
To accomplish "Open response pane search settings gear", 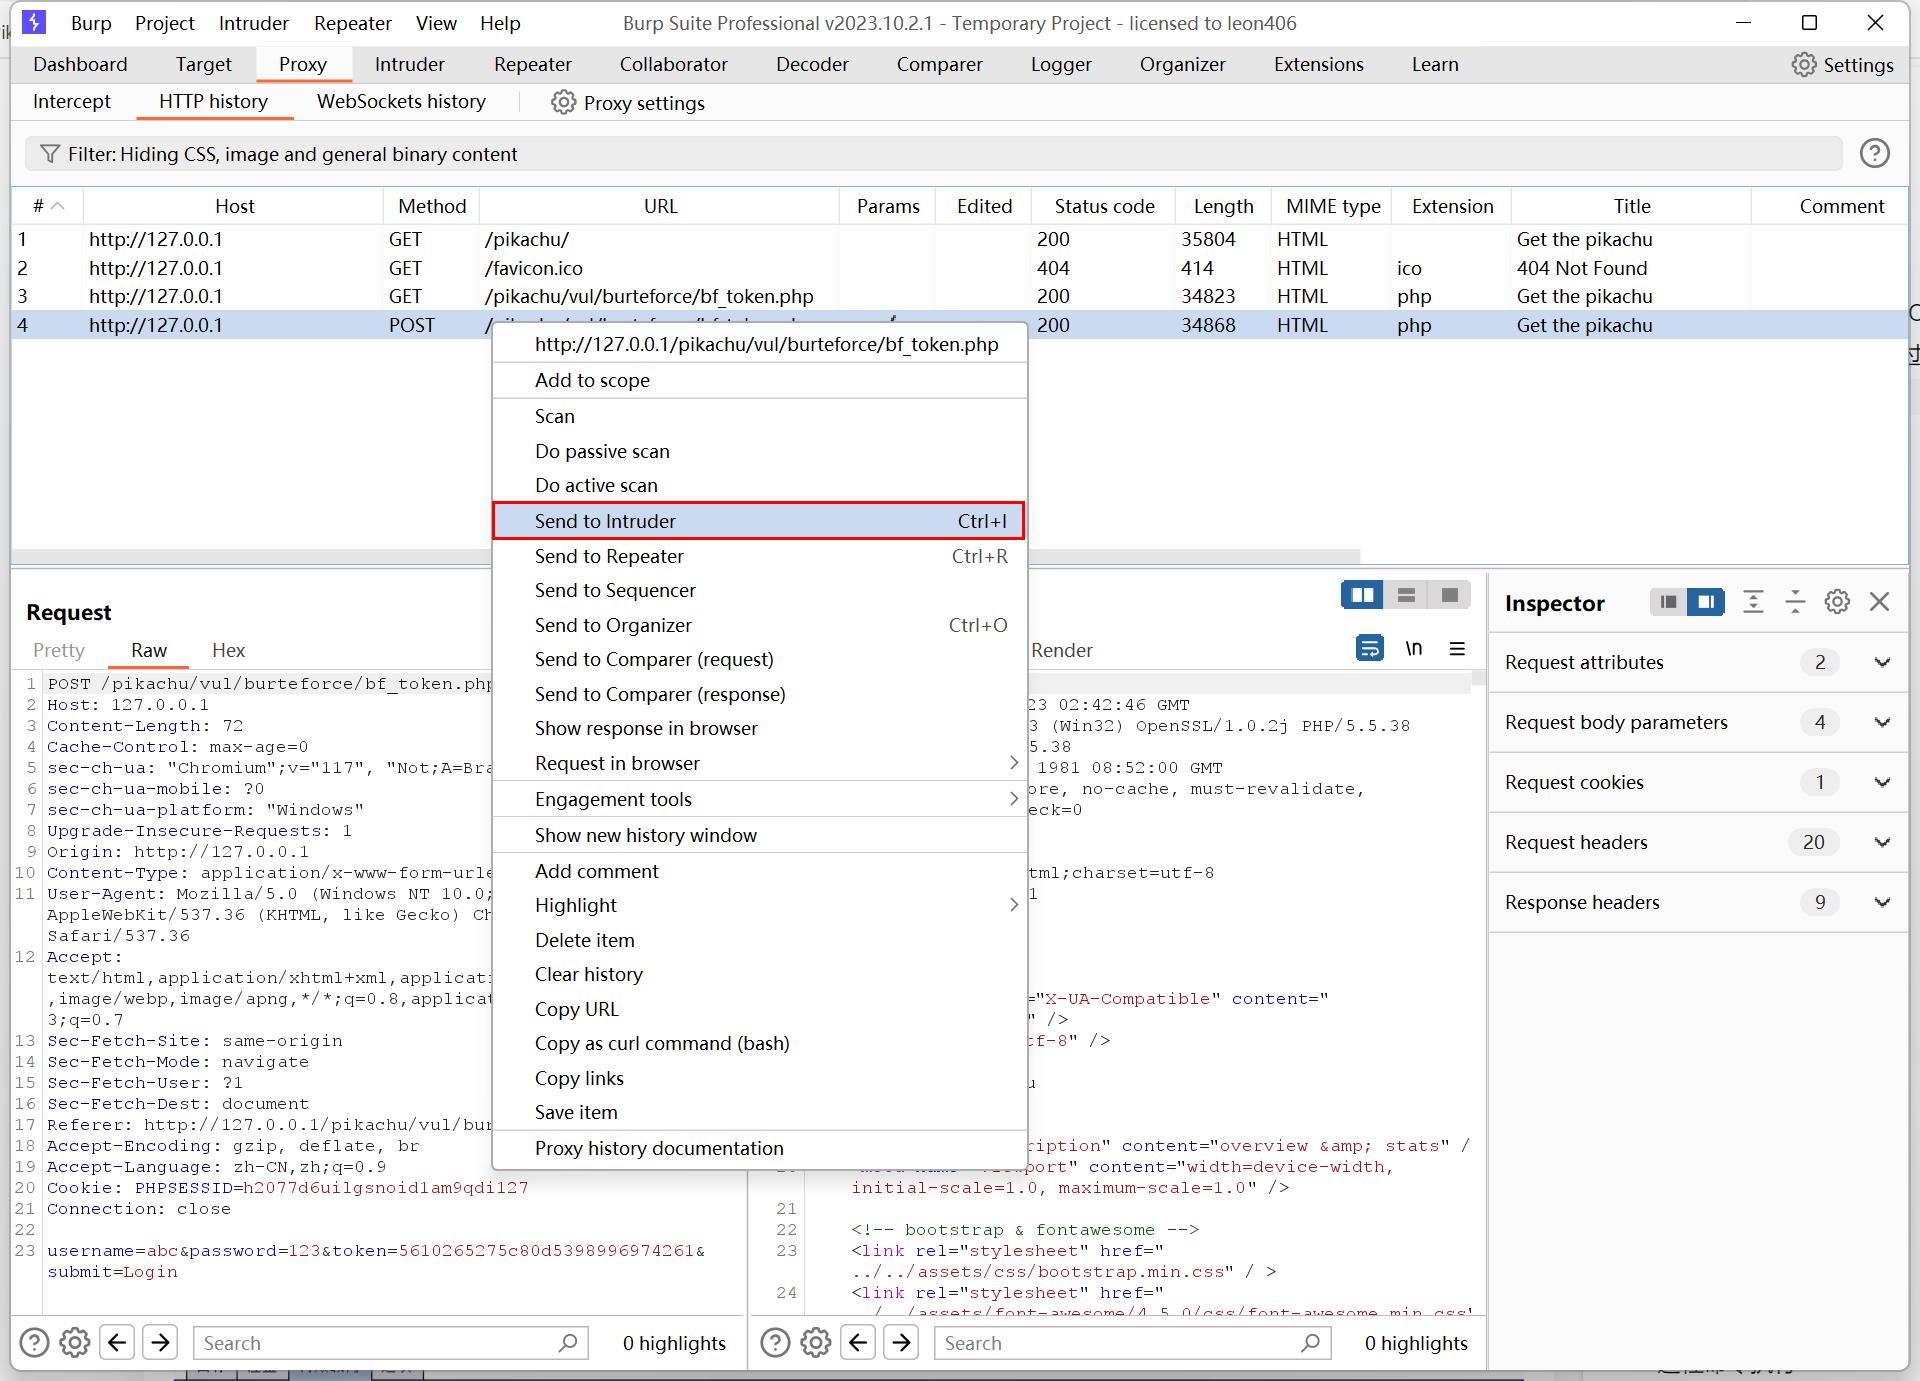I will tap(816, 1342).
